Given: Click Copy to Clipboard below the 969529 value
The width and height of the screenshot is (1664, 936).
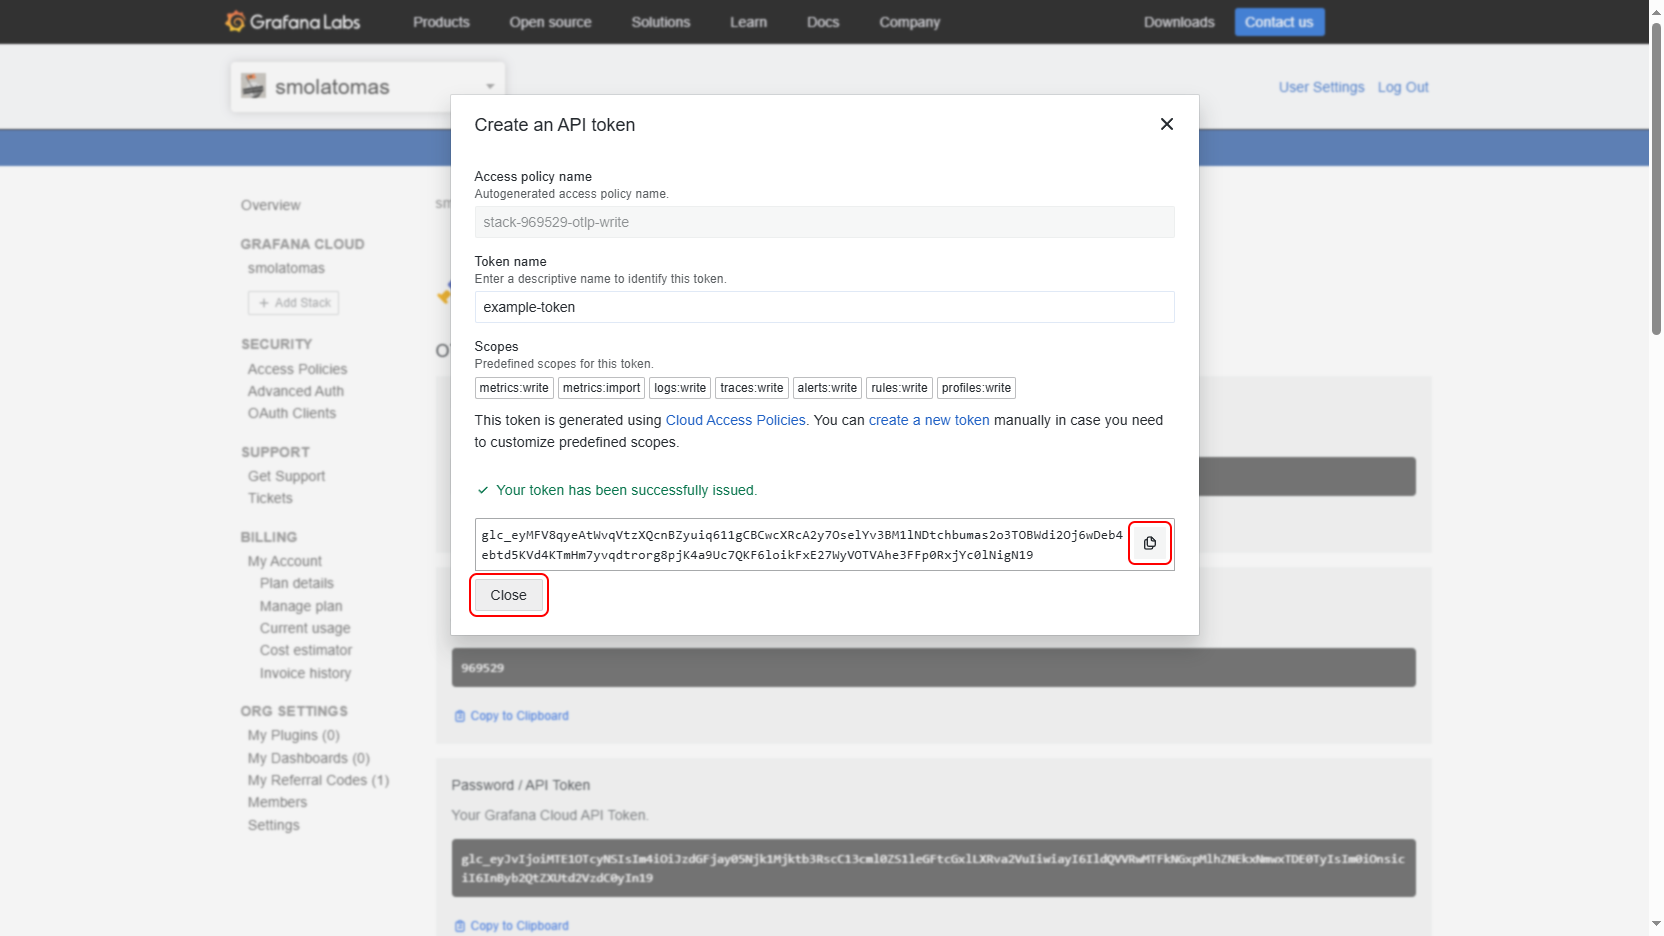Looking at the screenshot, I should [x=512, y=716].
